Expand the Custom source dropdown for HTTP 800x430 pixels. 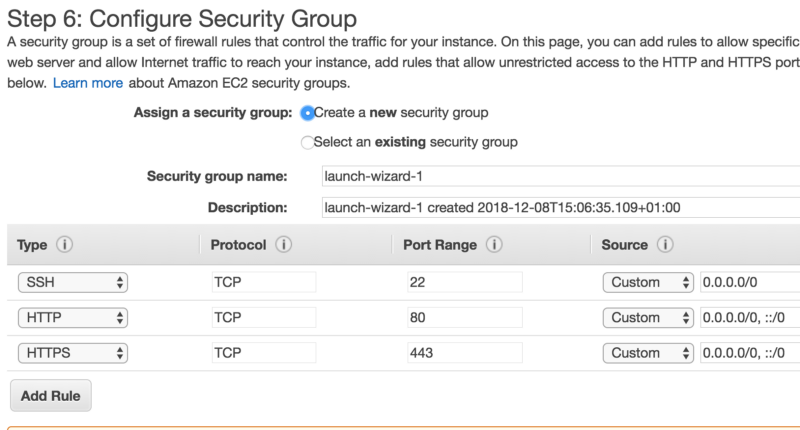(648, 318)
